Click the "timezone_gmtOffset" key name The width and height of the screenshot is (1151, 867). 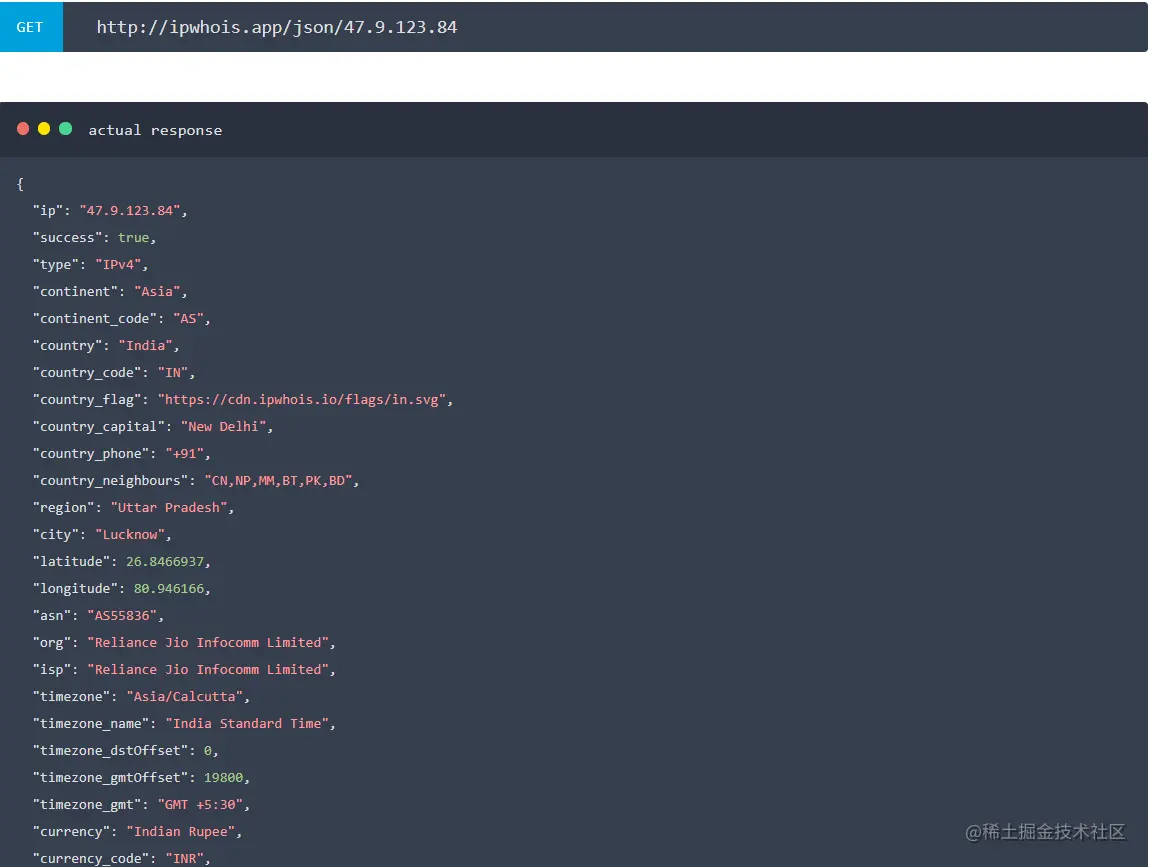pos(110,778)
